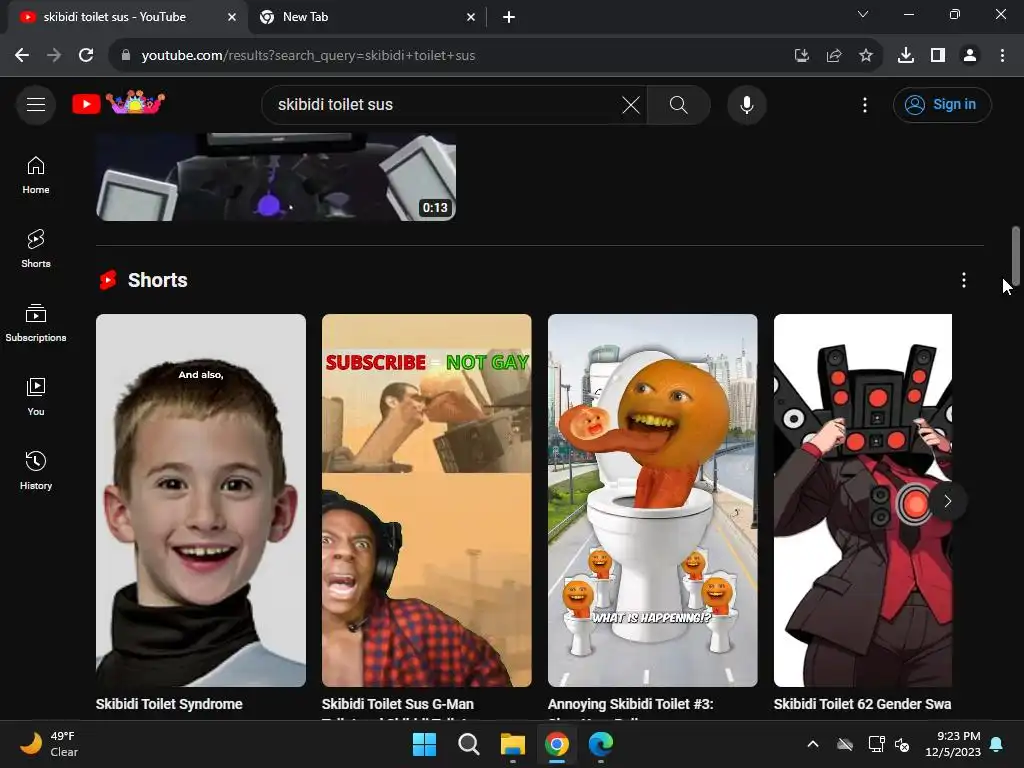Start voice search with microphone icon
Screen dimensions: 1024x768
(746, 104)
